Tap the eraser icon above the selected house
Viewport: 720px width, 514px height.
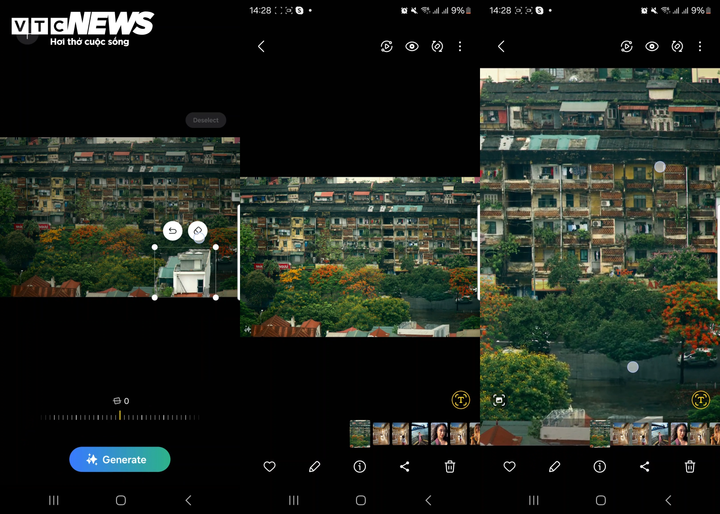198,231
